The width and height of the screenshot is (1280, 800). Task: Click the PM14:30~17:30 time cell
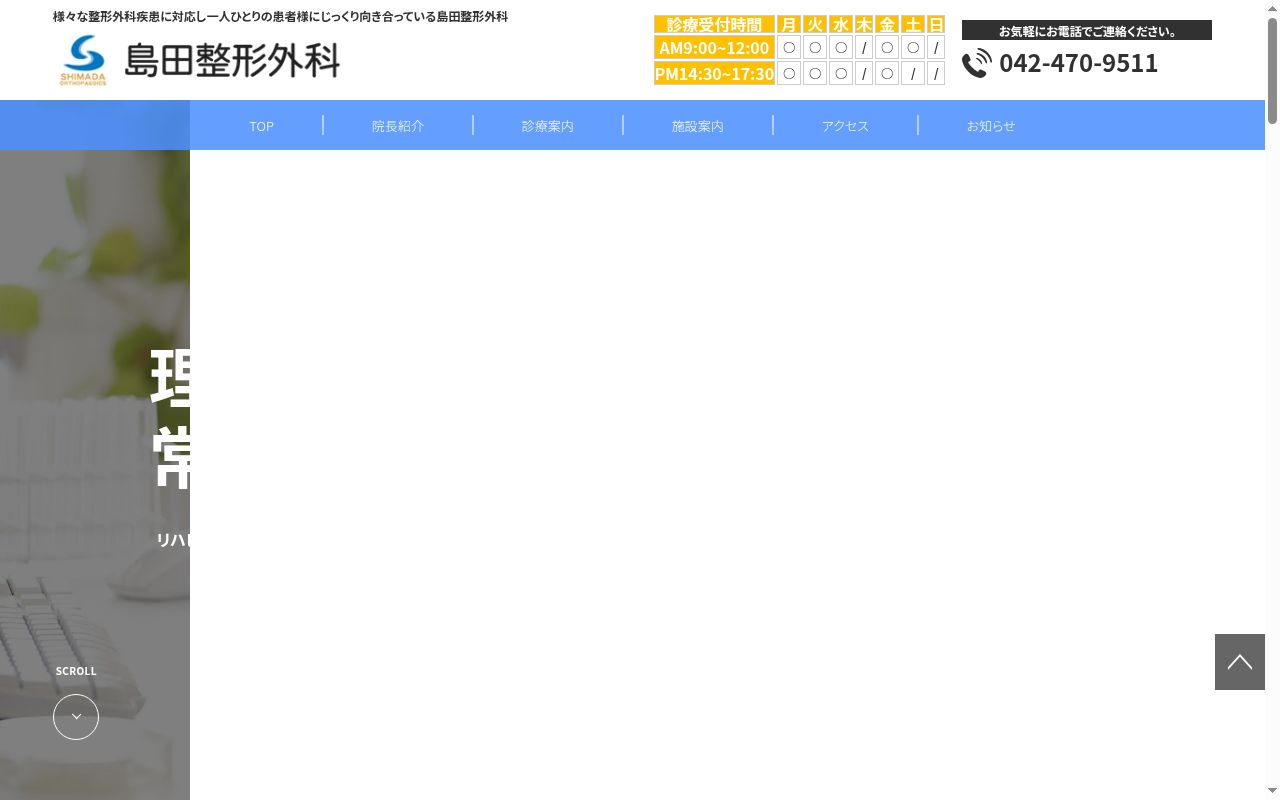pyautogui.click(x=714, y=73)
